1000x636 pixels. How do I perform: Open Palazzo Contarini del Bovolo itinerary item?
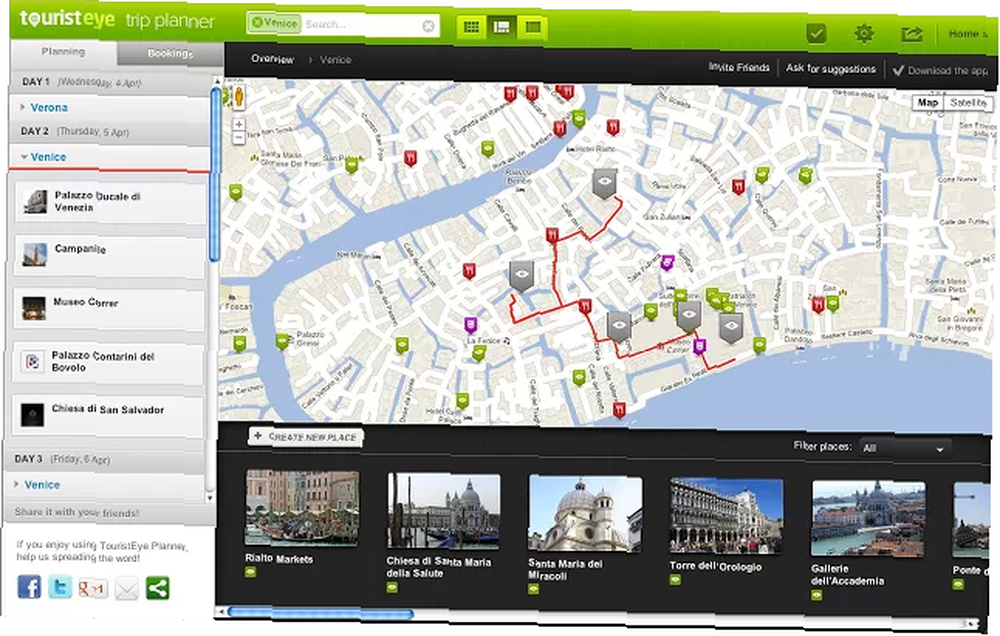(108, 362)
